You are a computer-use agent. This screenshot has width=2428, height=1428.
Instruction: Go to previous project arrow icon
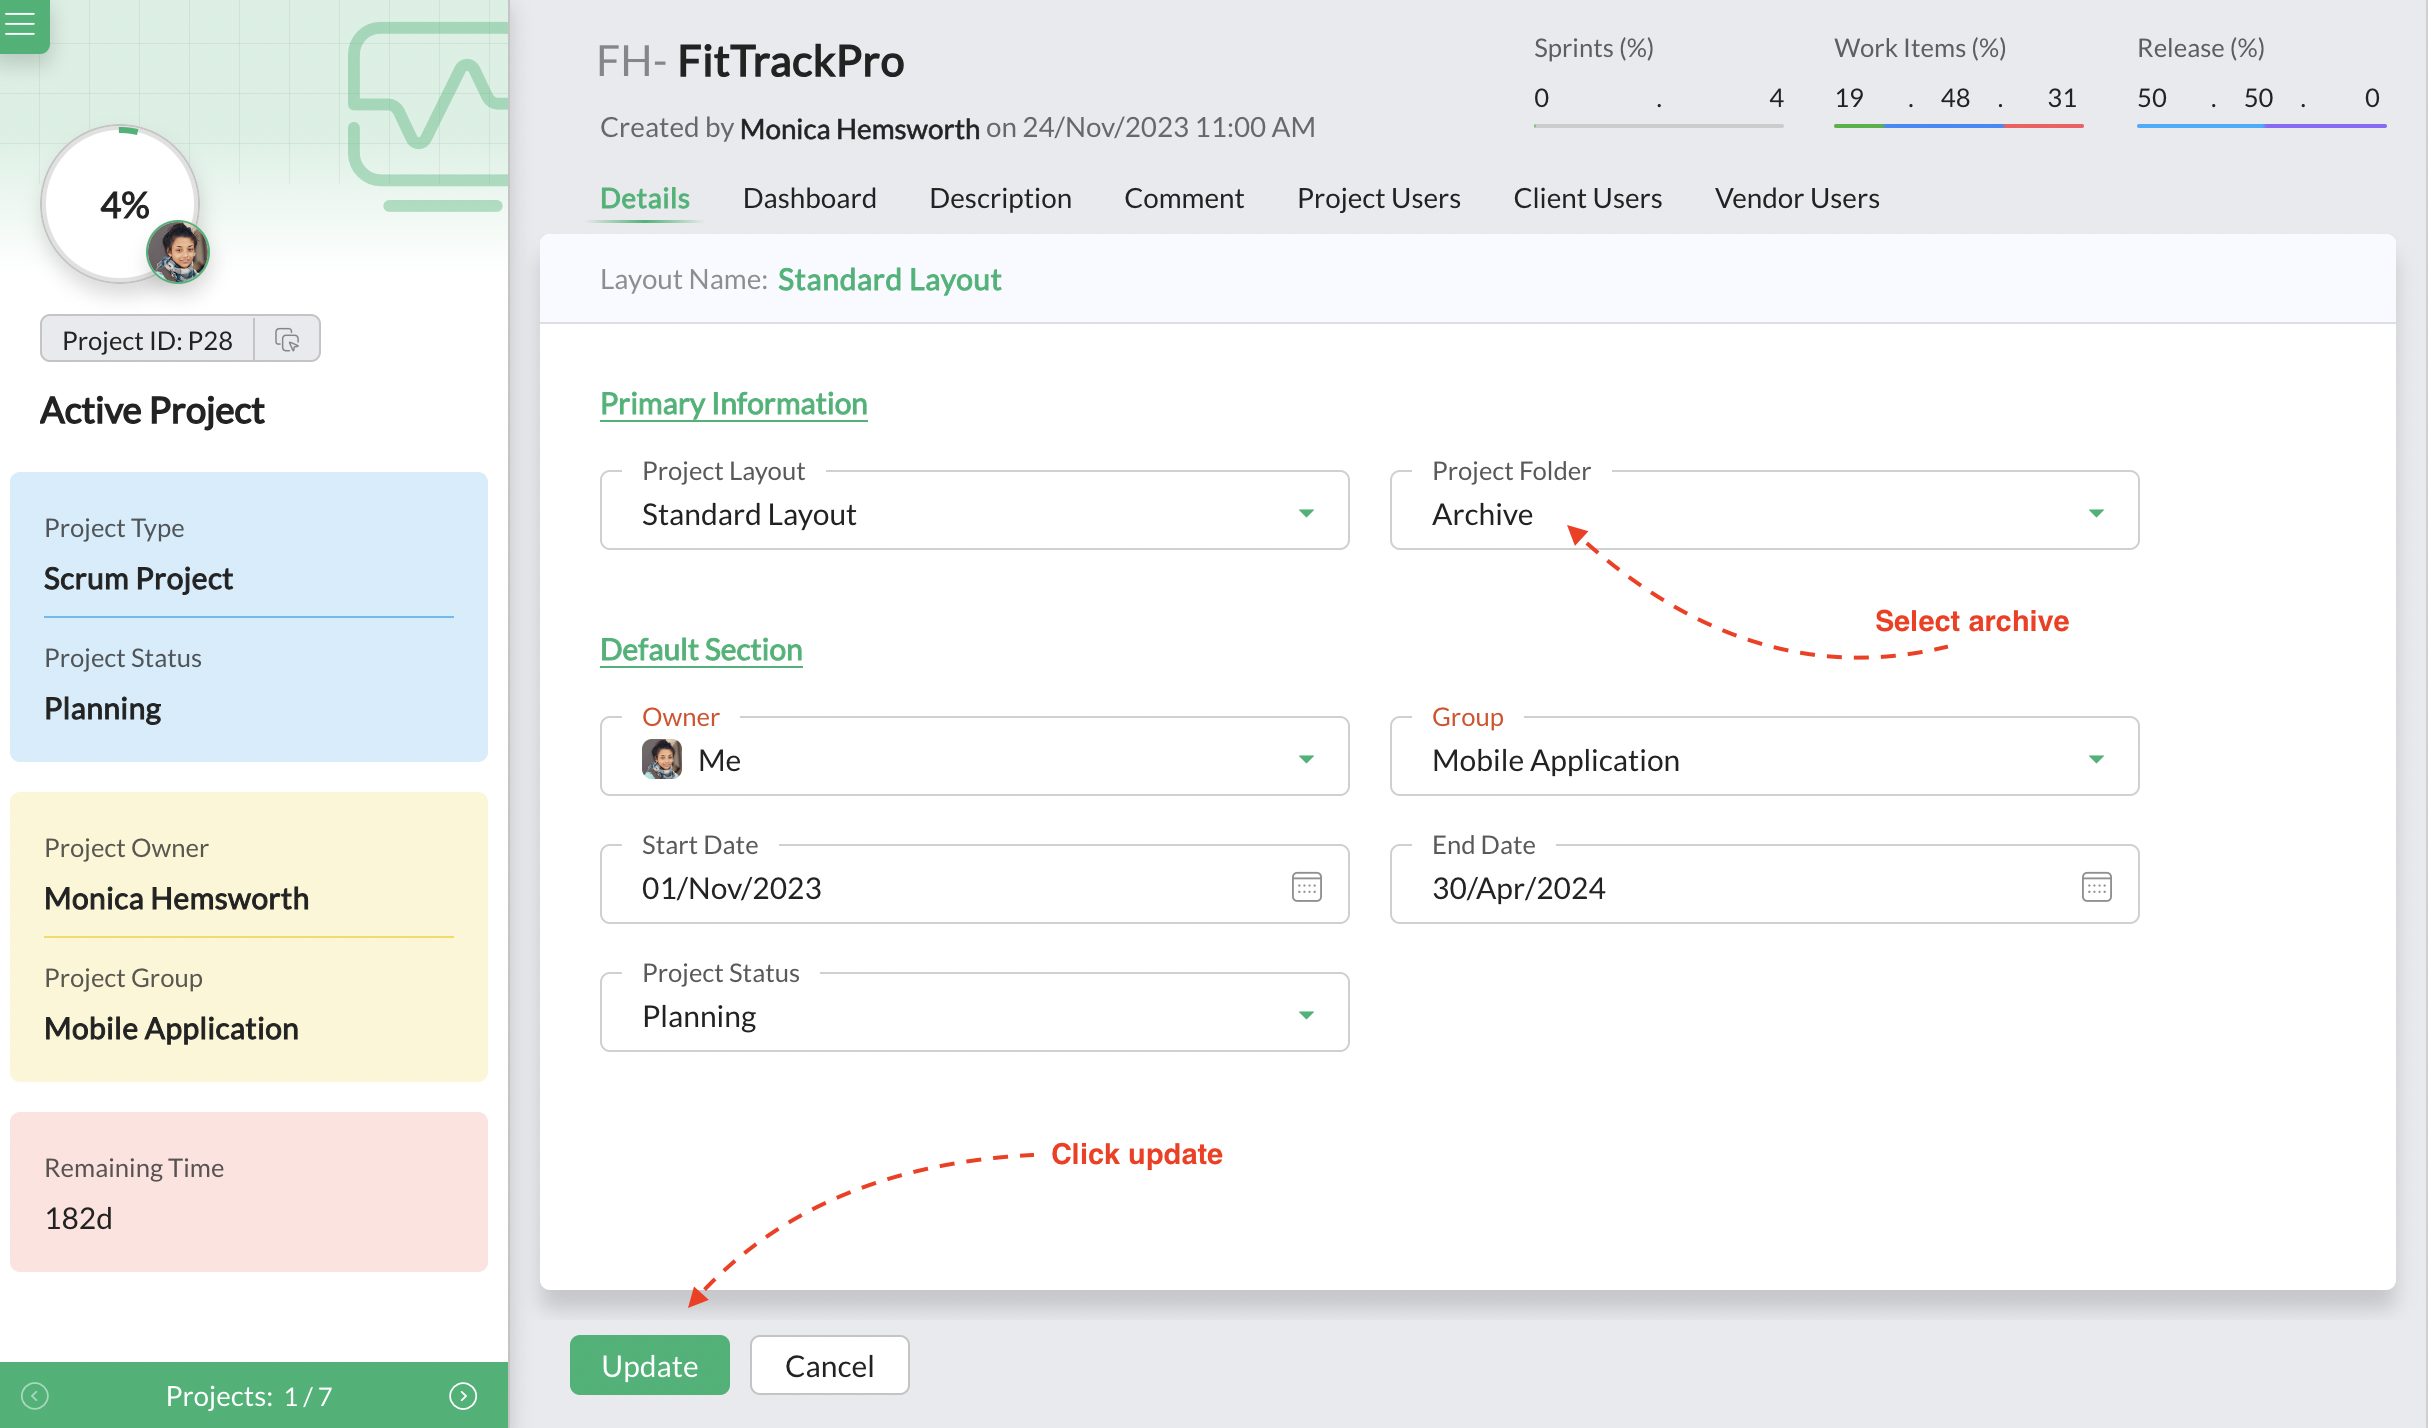point(35,1396)
